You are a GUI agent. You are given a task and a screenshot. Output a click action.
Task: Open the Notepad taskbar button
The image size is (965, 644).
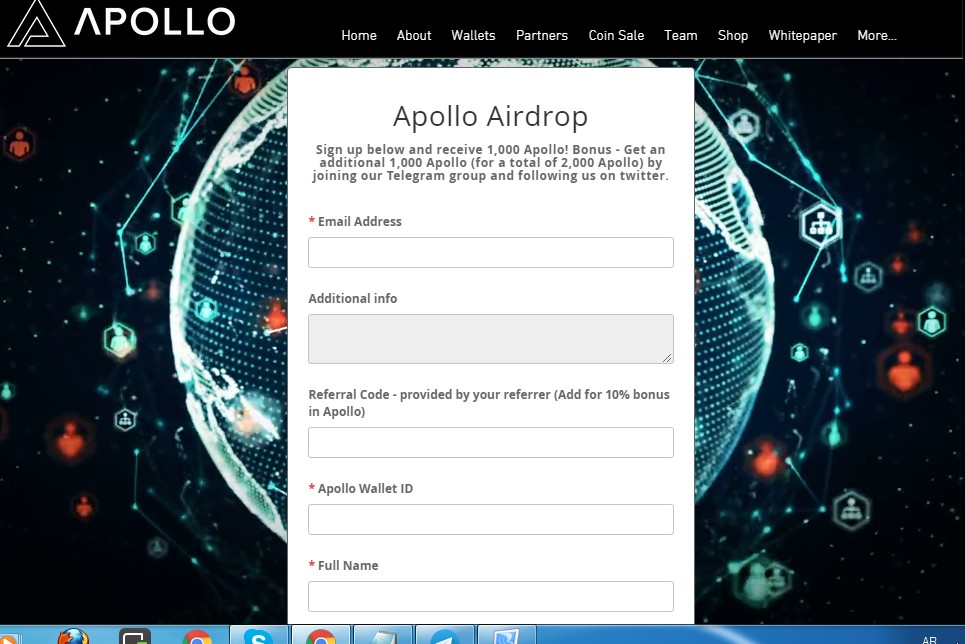383,636
